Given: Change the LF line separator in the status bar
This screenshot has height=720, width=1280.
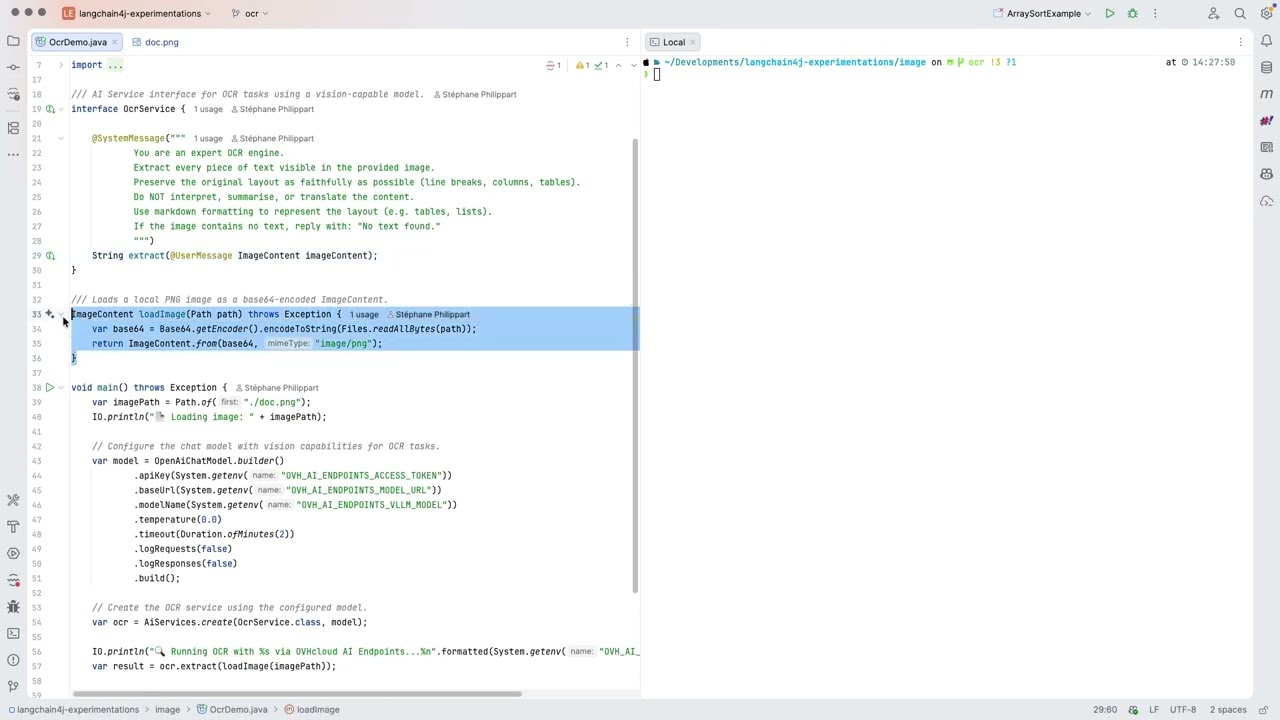Looking at the screenshot, I should tap(1155, 709).
